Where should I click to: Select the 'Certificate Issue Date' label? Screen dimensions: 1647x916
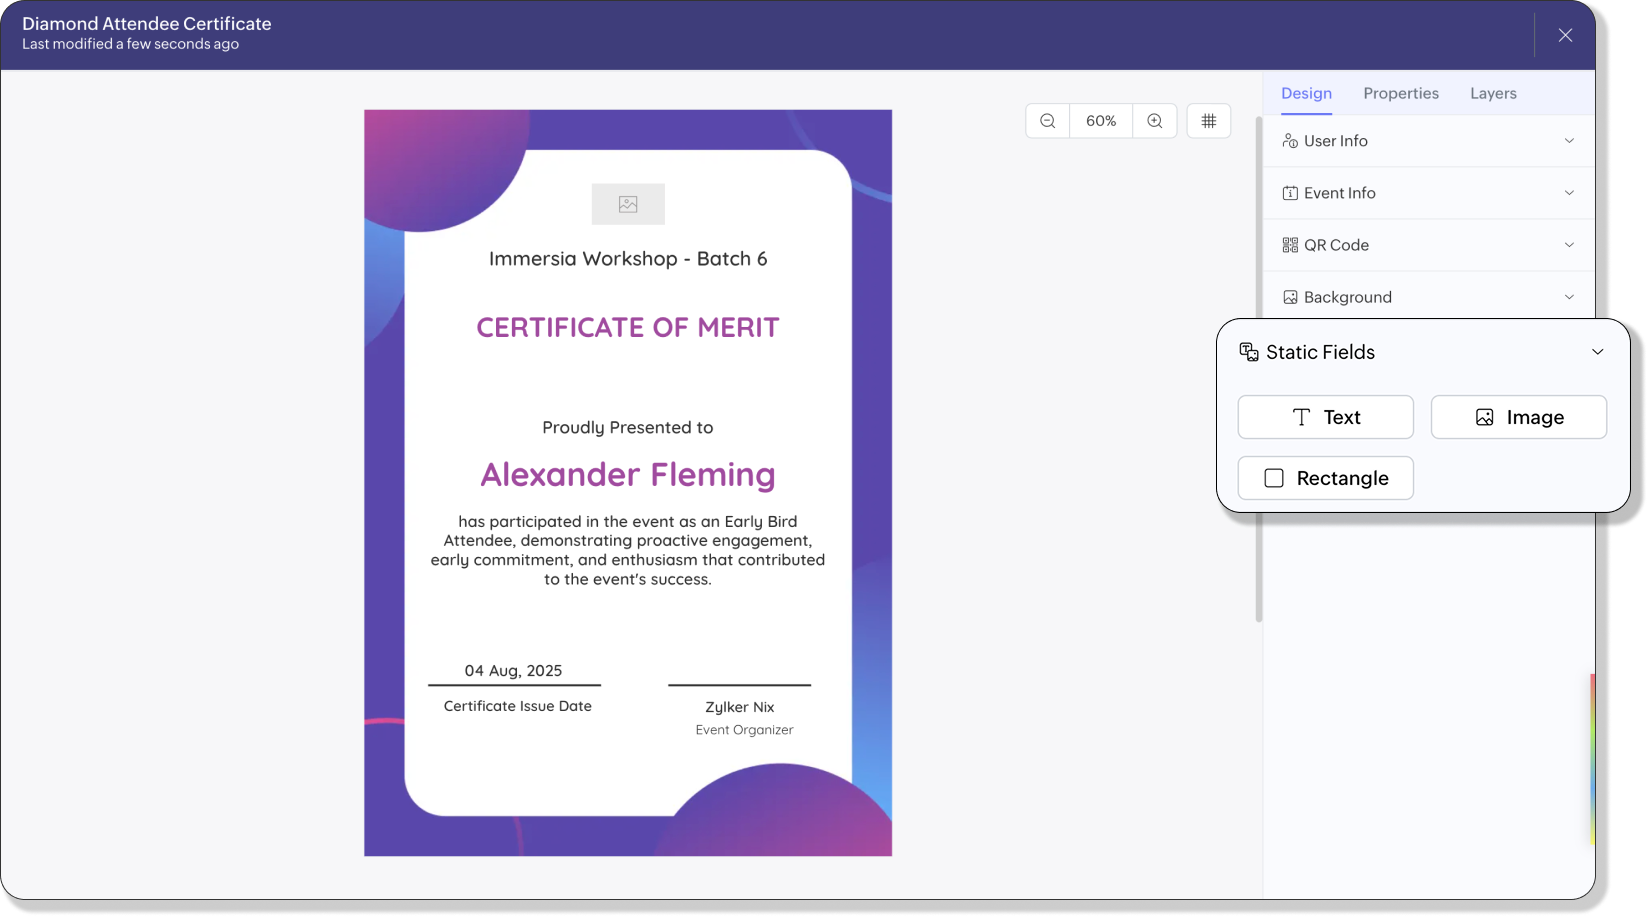(x=518, y=706)
